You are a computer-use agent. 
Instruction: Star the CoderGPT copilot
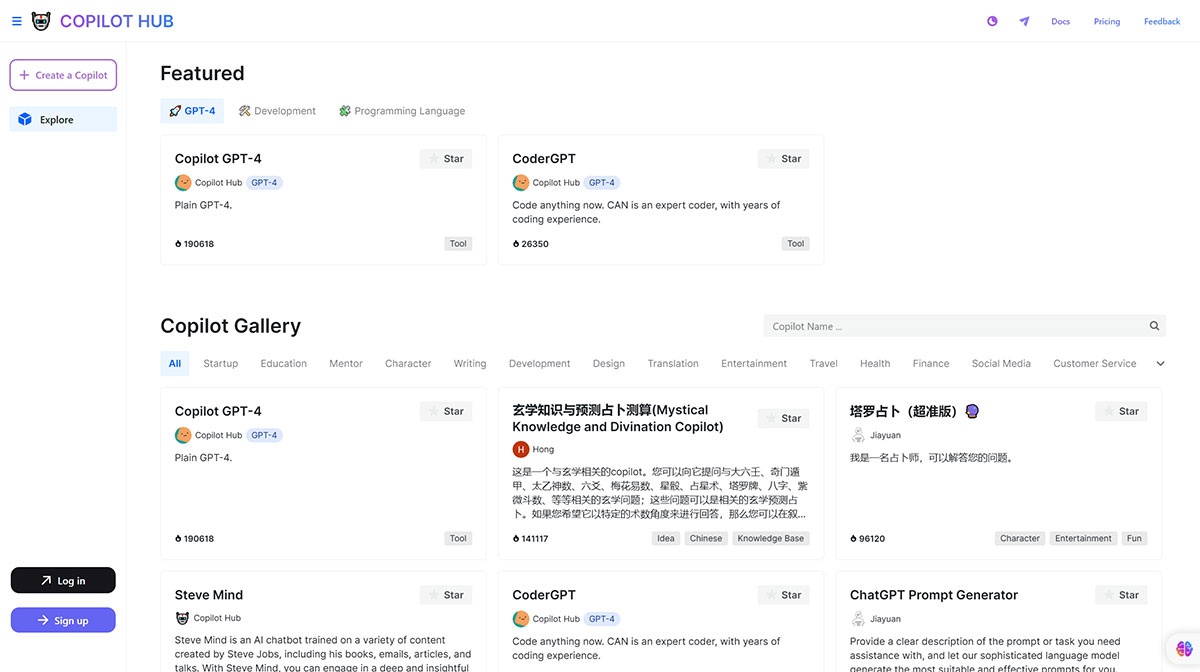[783, 158]
